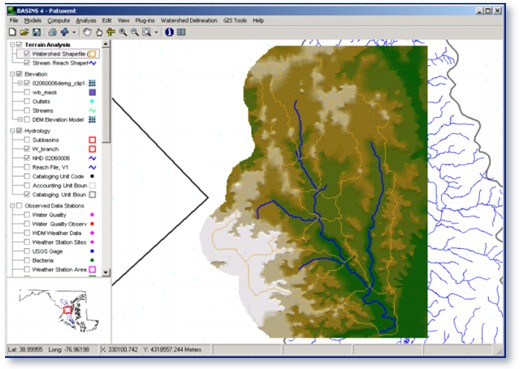Click the legend scrollbar up arrow
This screenshot has height=369, width=520.
(x=106, y=44)
